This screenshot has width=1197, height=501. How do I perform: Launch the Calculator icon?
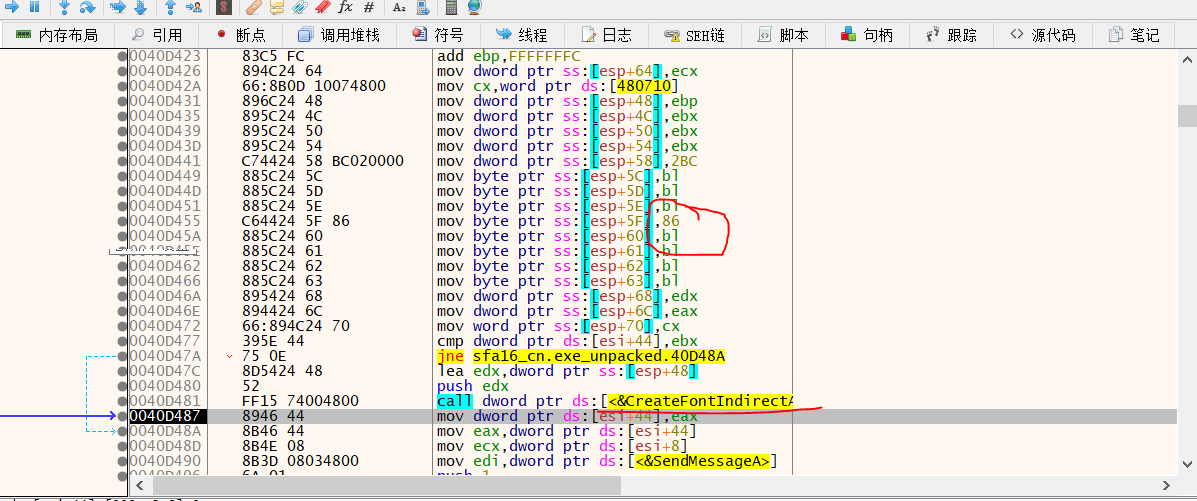click(x=451, y=6)
